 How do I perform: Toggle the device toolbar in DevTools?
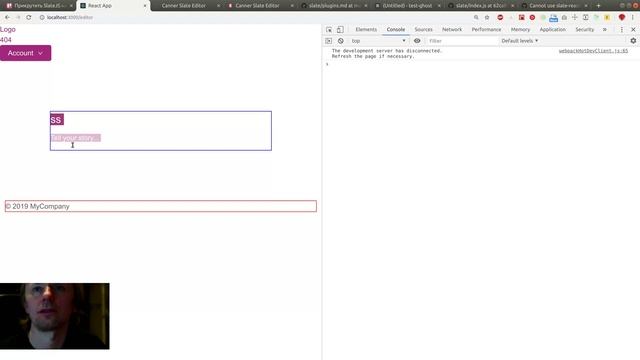click(x=340, y=30)
